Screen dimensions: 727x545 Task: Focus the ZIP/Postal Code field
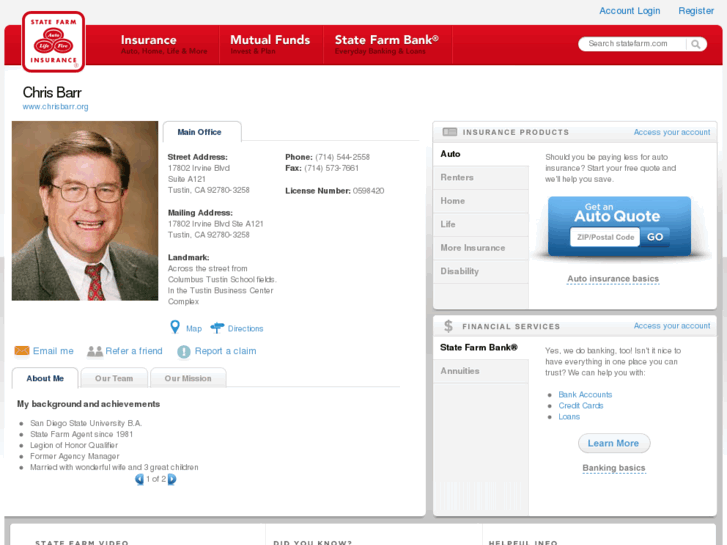point(605,237)
